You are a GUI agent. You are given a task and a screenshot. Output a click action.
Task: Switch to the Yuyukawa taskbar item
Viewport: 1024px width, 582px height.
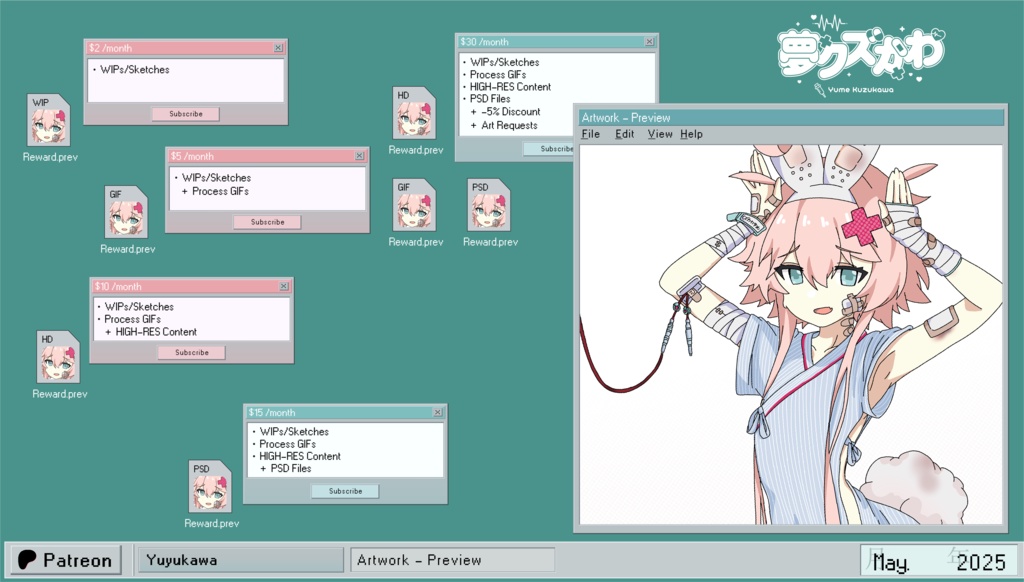[x=240, y=560]
